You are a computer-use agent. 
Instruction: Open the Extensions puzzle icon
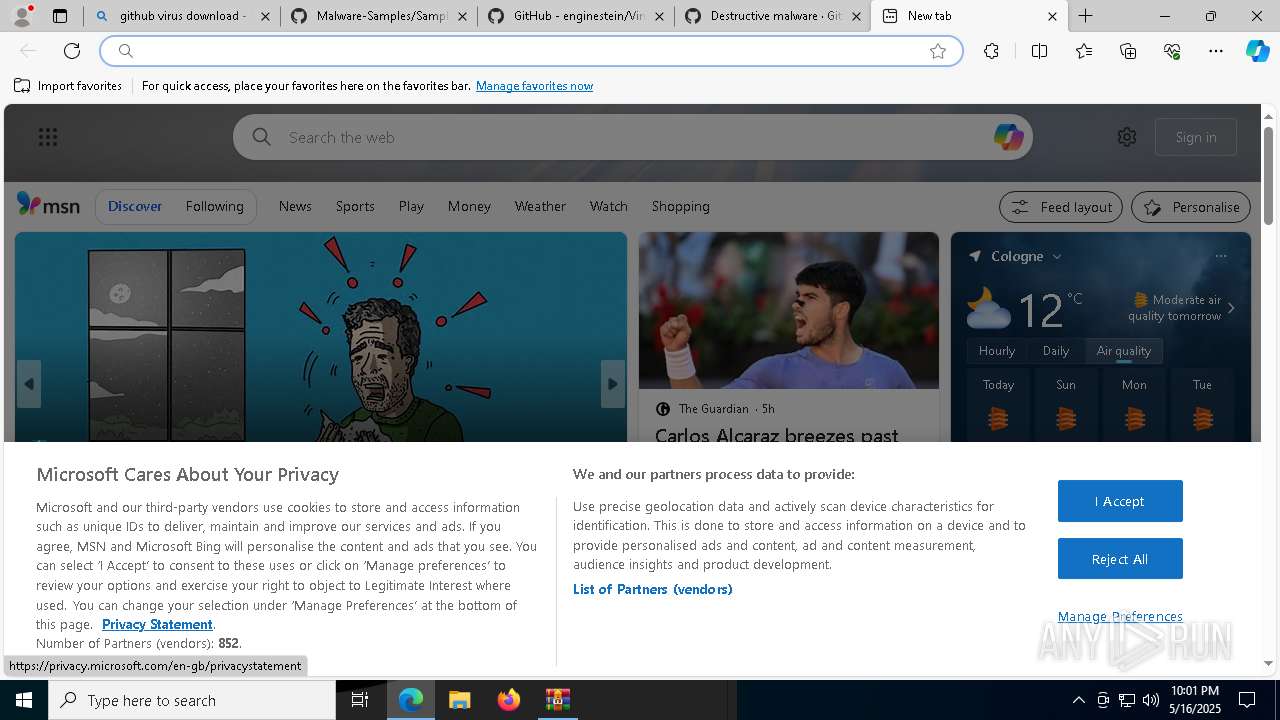pos(991,51)
